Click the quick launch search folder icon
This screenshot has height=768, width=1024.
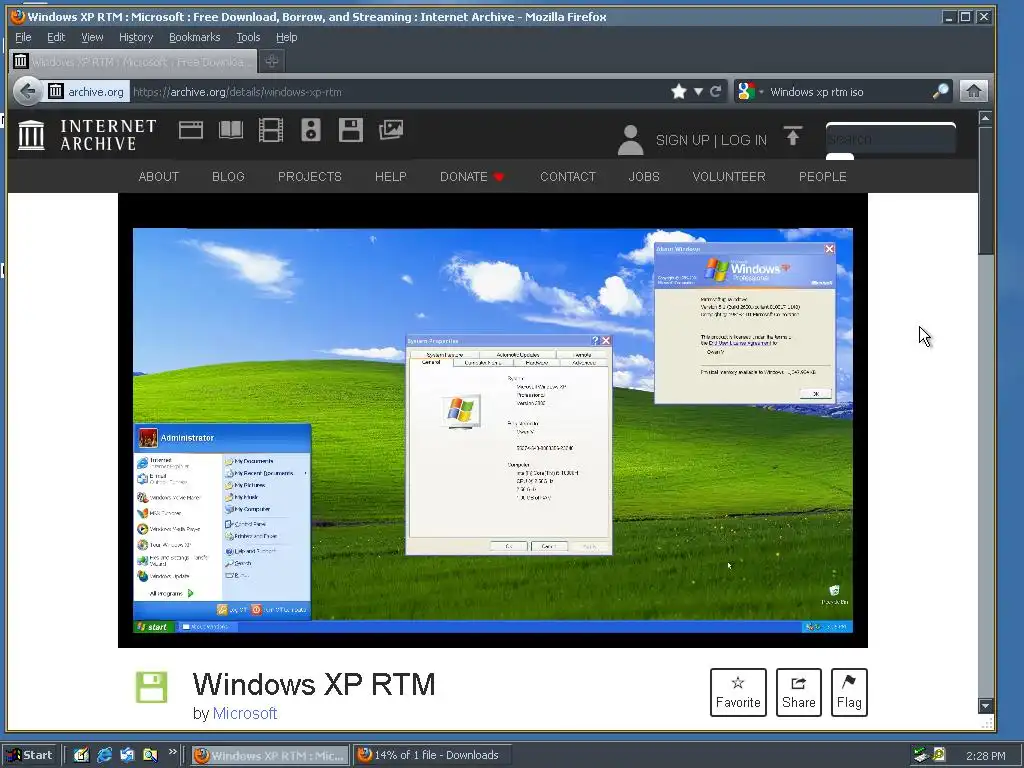(x=150, y=755)
